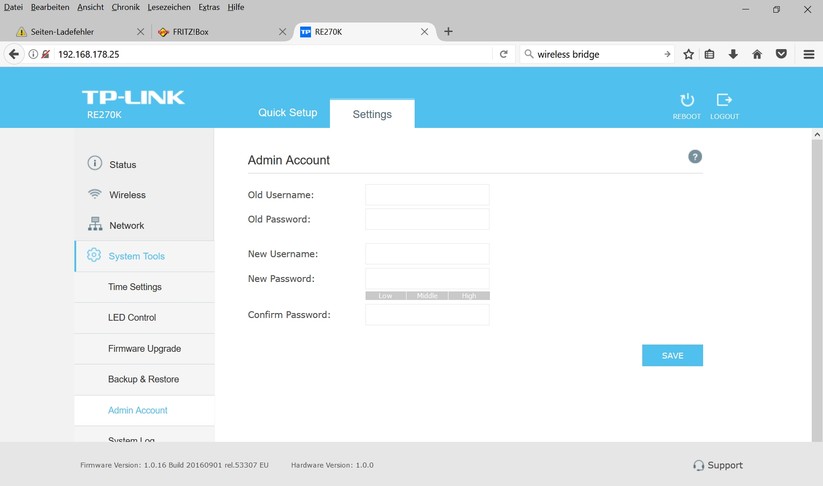
Task: Click the Reboot power icon
Action: click(x=686, y=100)
